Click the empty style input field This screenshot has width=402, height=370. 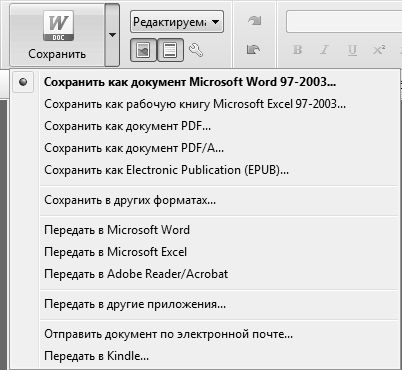coord(344,22)
